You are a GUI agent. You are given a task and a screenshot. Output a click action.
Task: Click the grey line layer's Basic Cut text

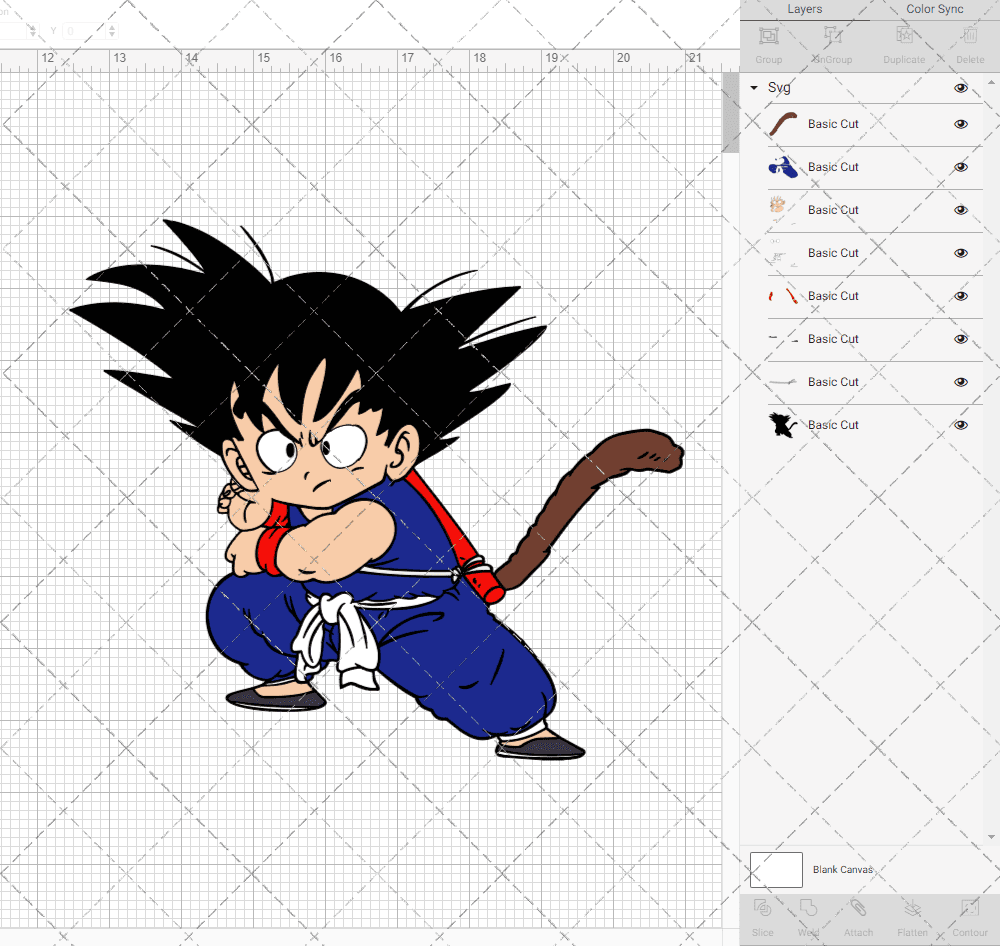pyautogui.click(x=833, y=382)
